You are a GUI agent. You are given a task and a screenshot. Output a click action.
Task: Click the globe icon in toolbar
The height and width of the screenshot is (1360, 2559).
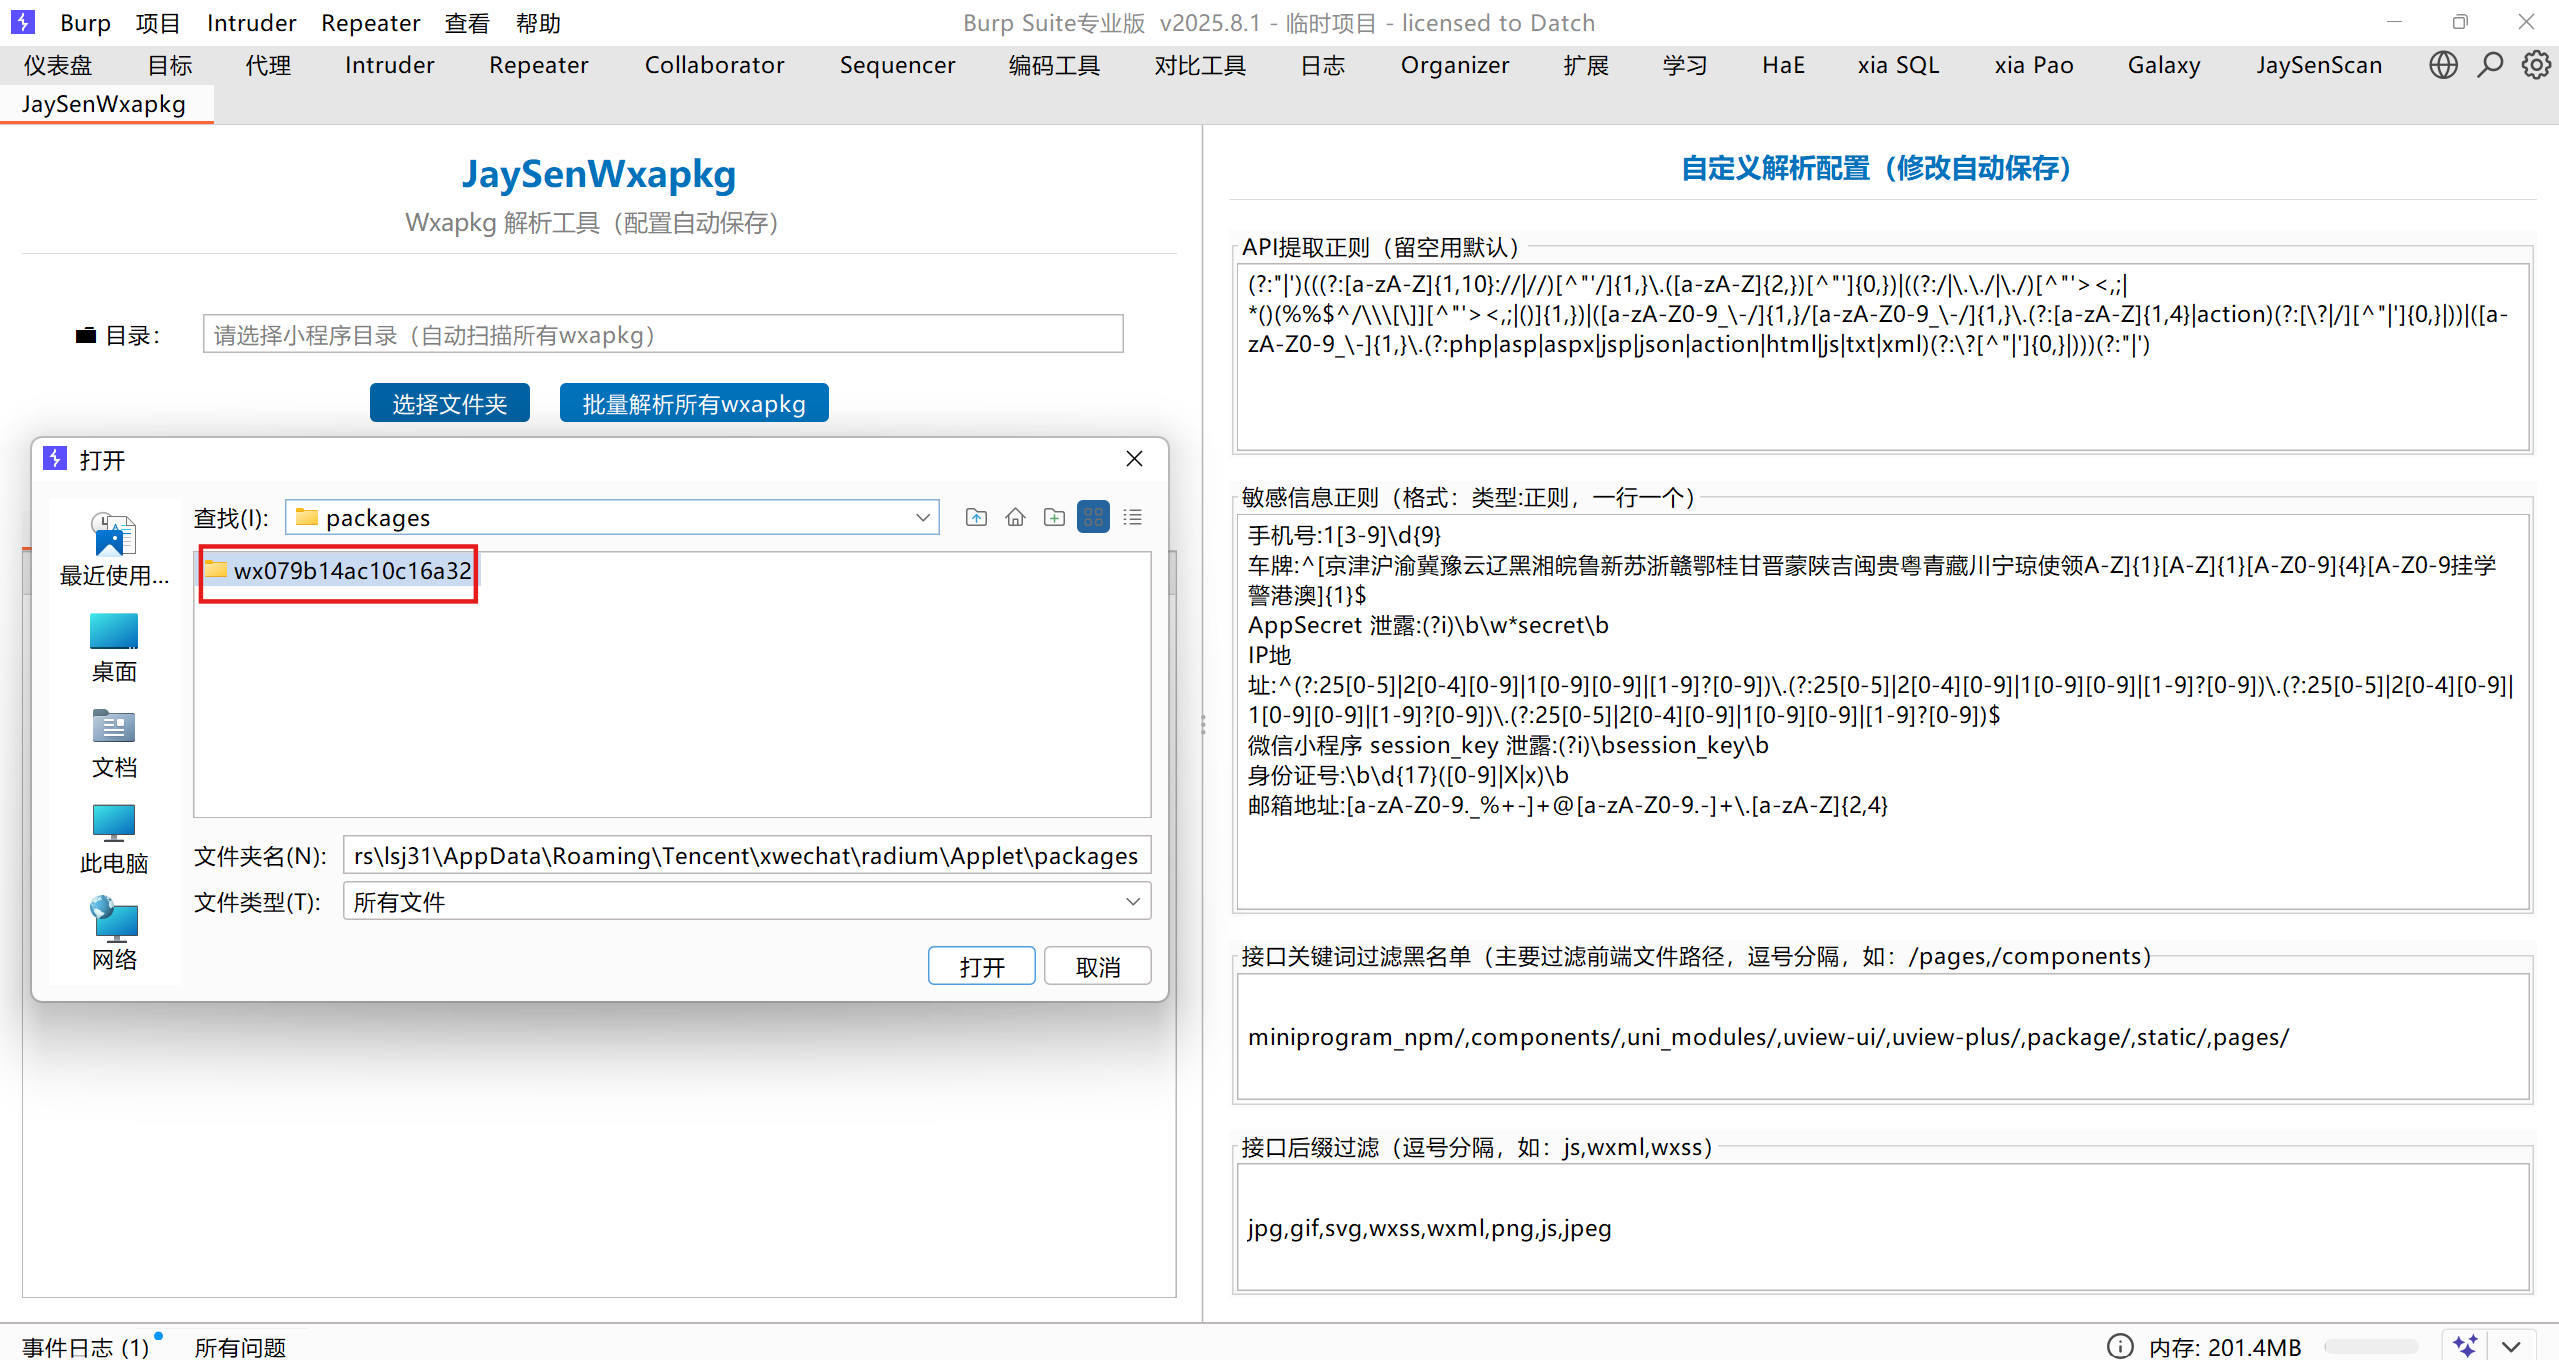[2443, 65]
